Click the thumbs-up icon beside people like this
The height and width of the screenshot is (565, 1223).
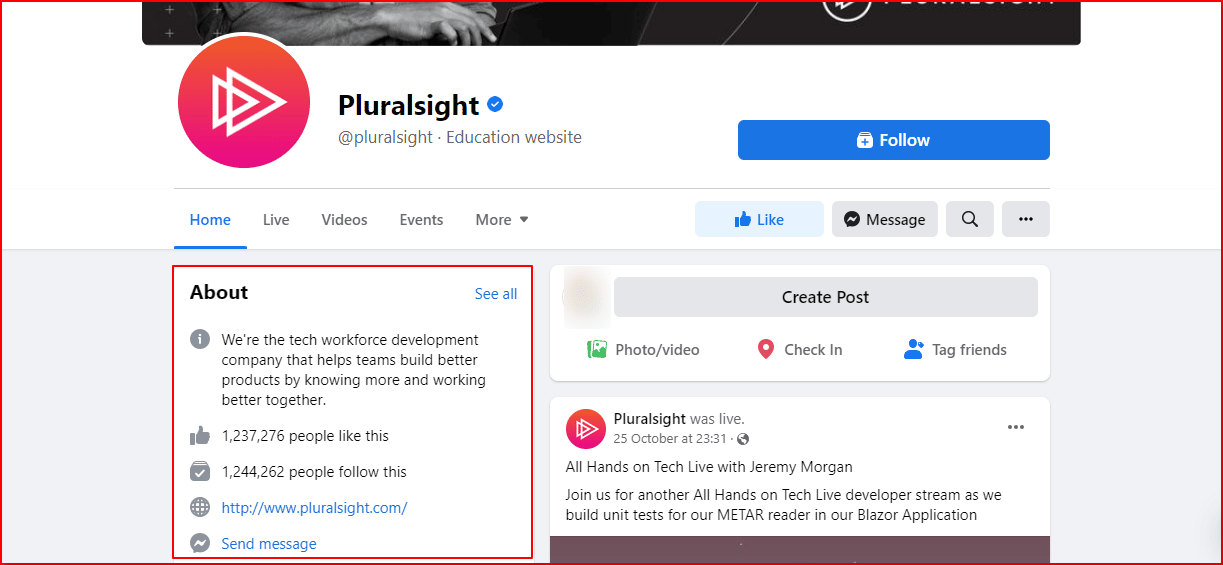pyautogui.click(x=200, y=435)
